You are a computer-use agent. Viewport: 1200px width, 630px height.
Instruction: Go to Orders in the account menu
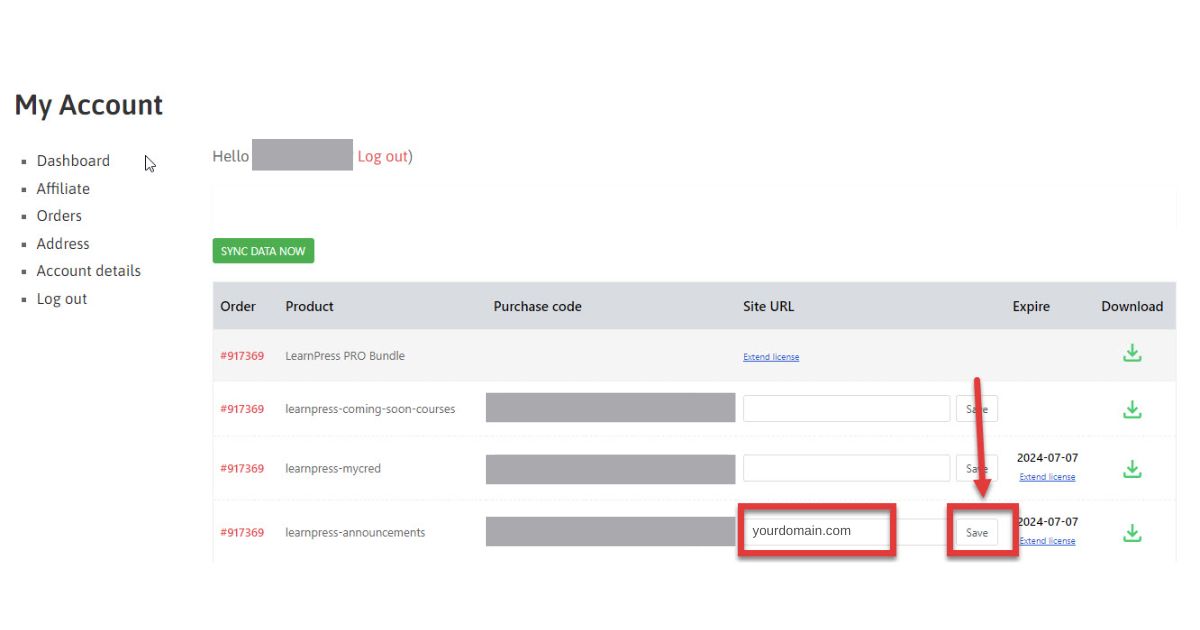point(59,216)
